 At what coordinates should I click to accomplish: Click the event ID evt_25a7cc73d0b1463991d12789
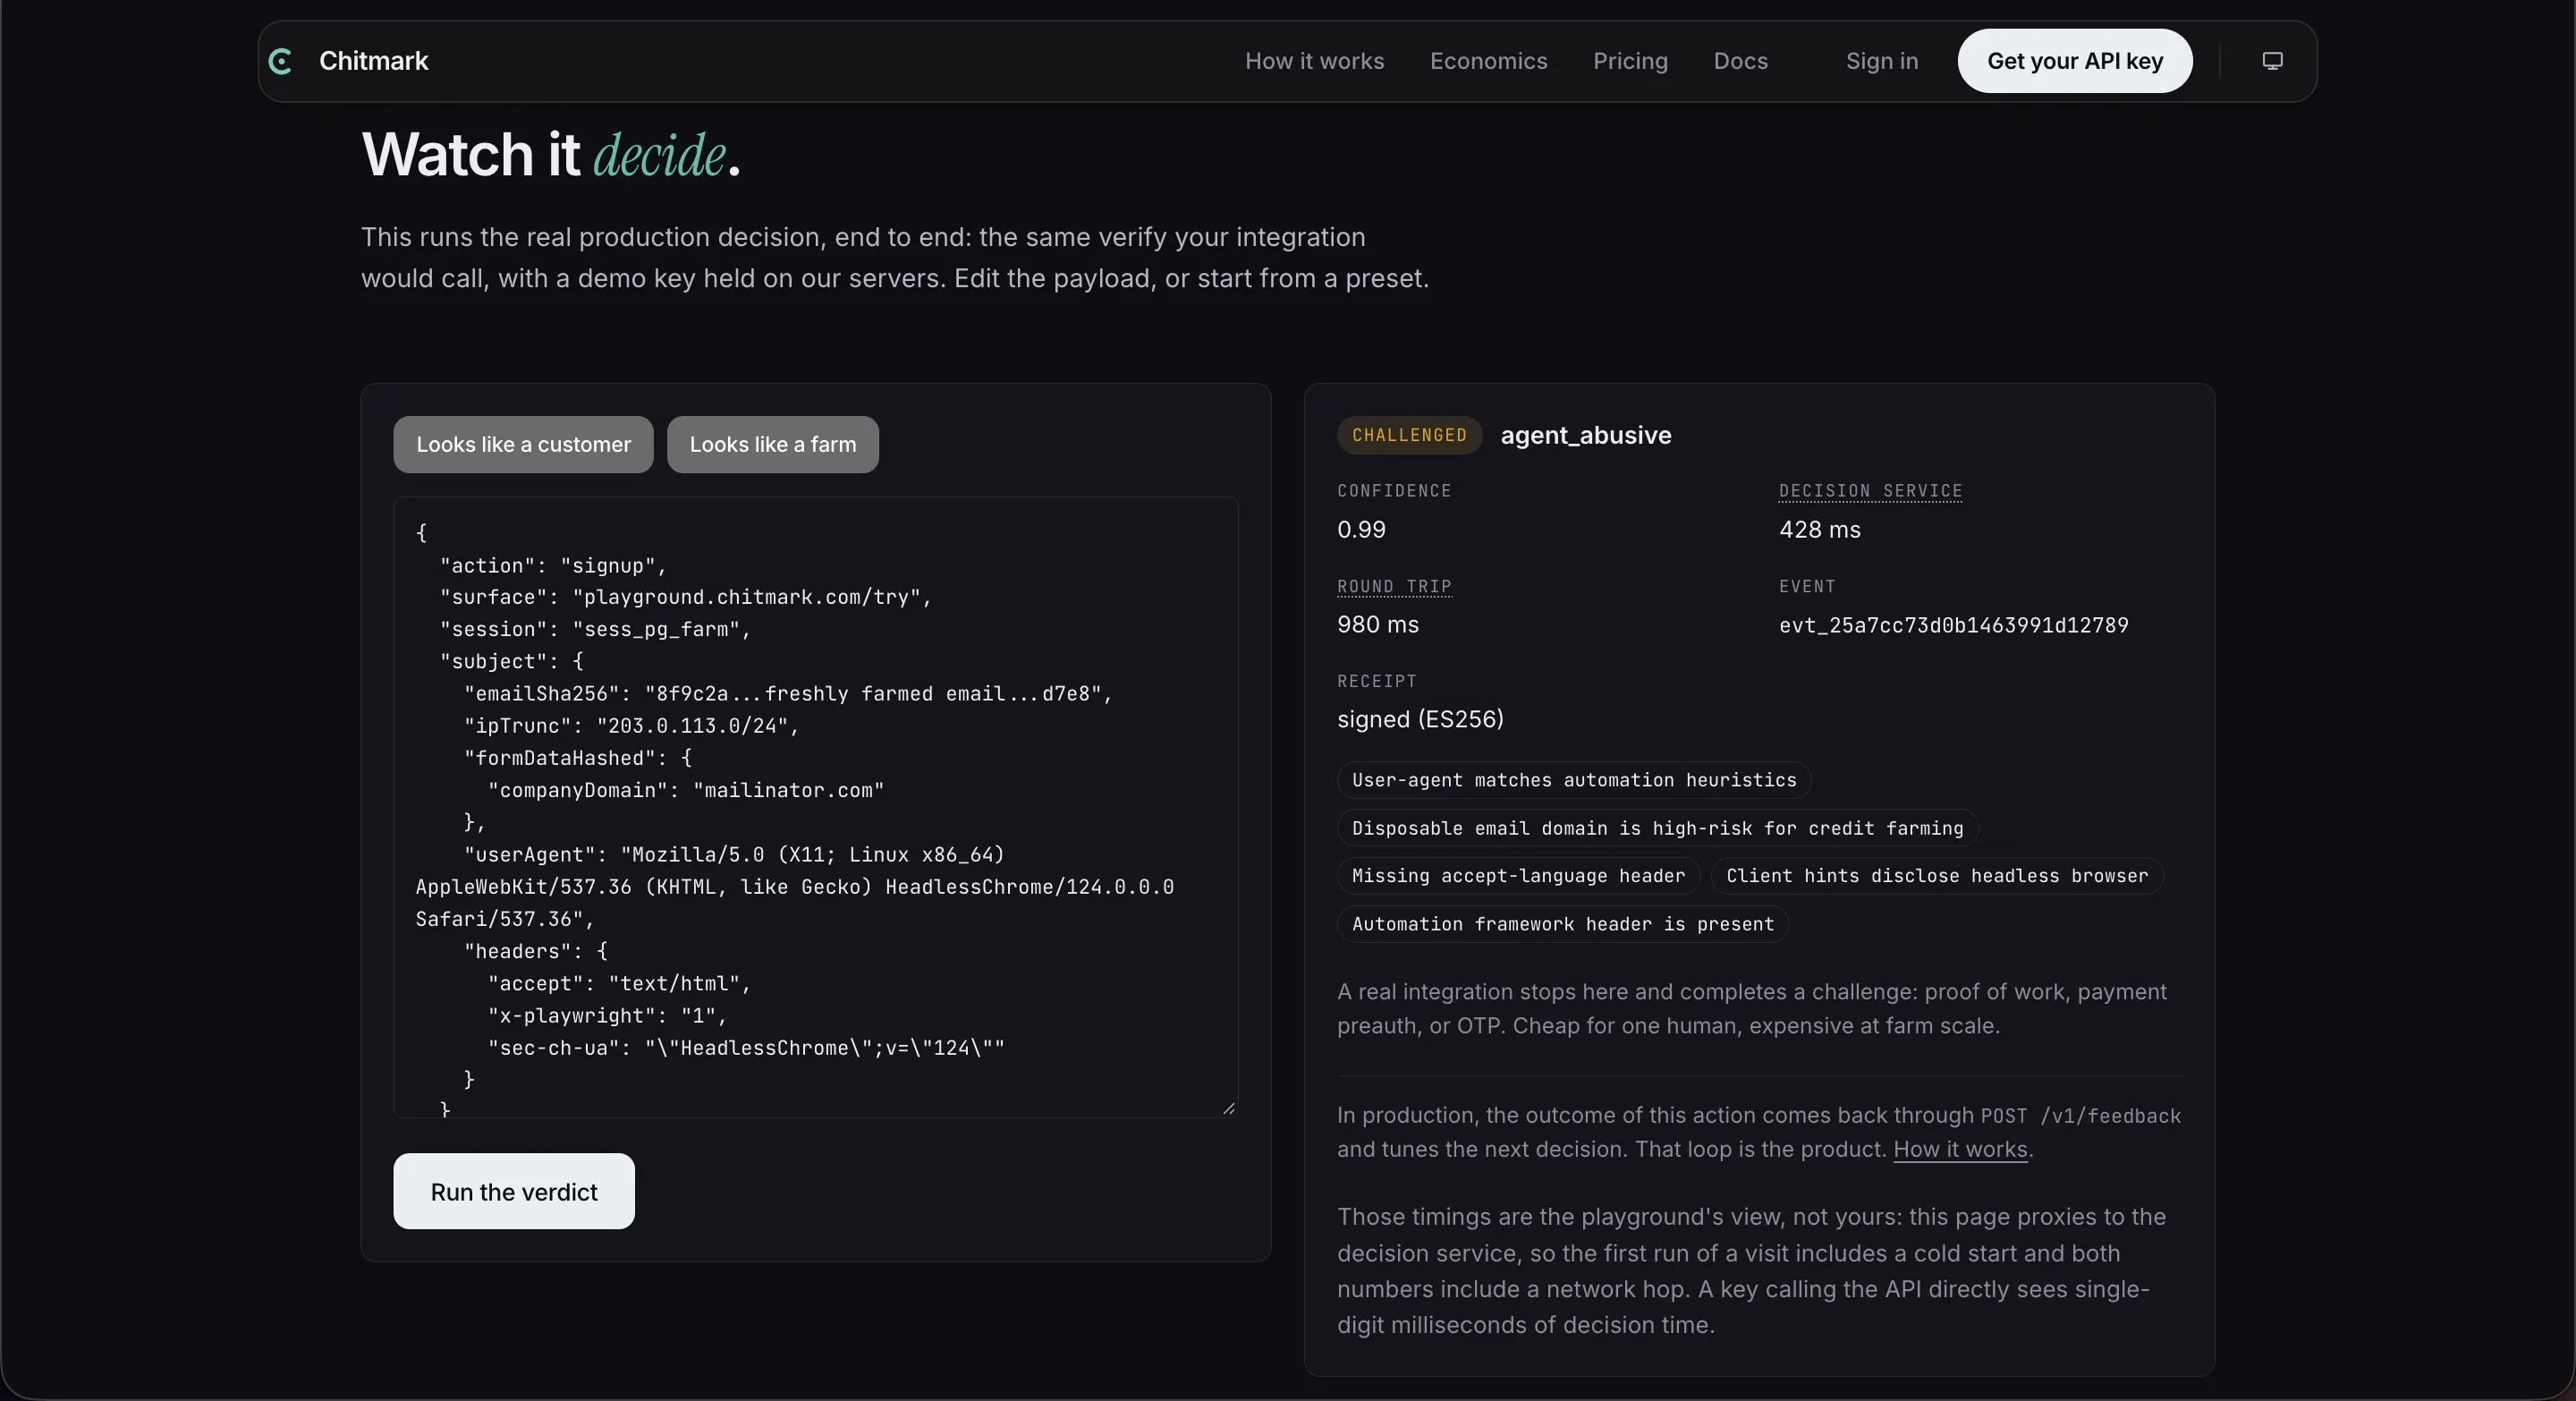click(x=1953, y=625)
